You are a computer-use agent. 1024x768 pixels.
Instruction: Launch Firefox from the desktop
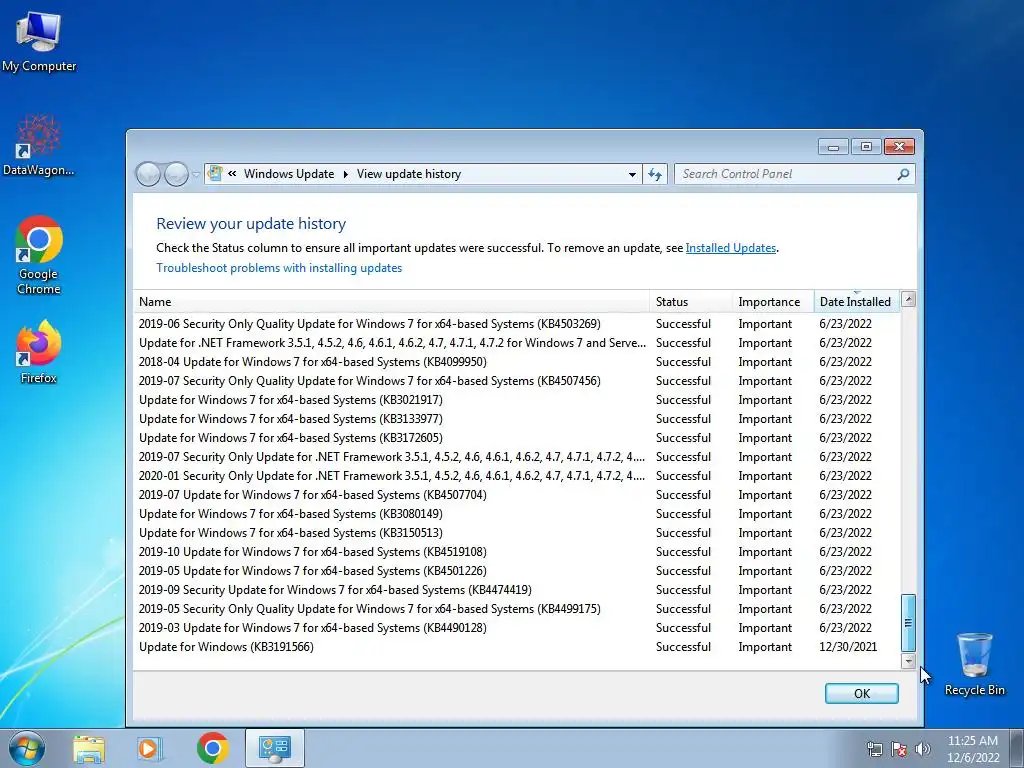coord(39,351)
